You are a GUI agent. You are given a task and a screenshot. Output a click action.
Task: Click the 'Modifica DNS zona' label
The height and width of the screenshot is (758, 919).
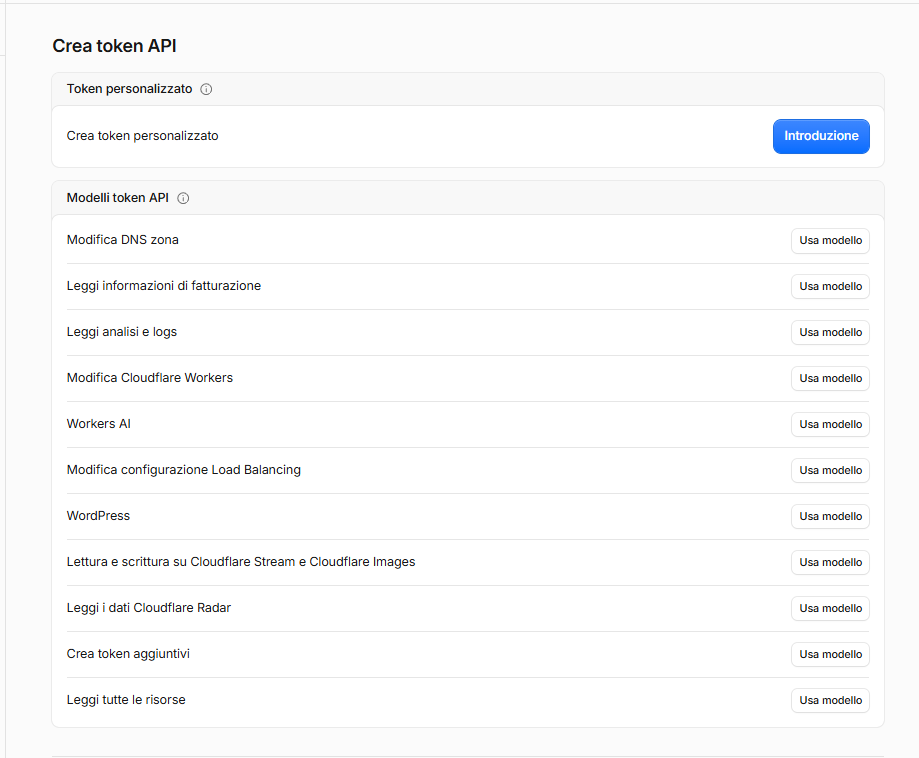pos(122,240)
